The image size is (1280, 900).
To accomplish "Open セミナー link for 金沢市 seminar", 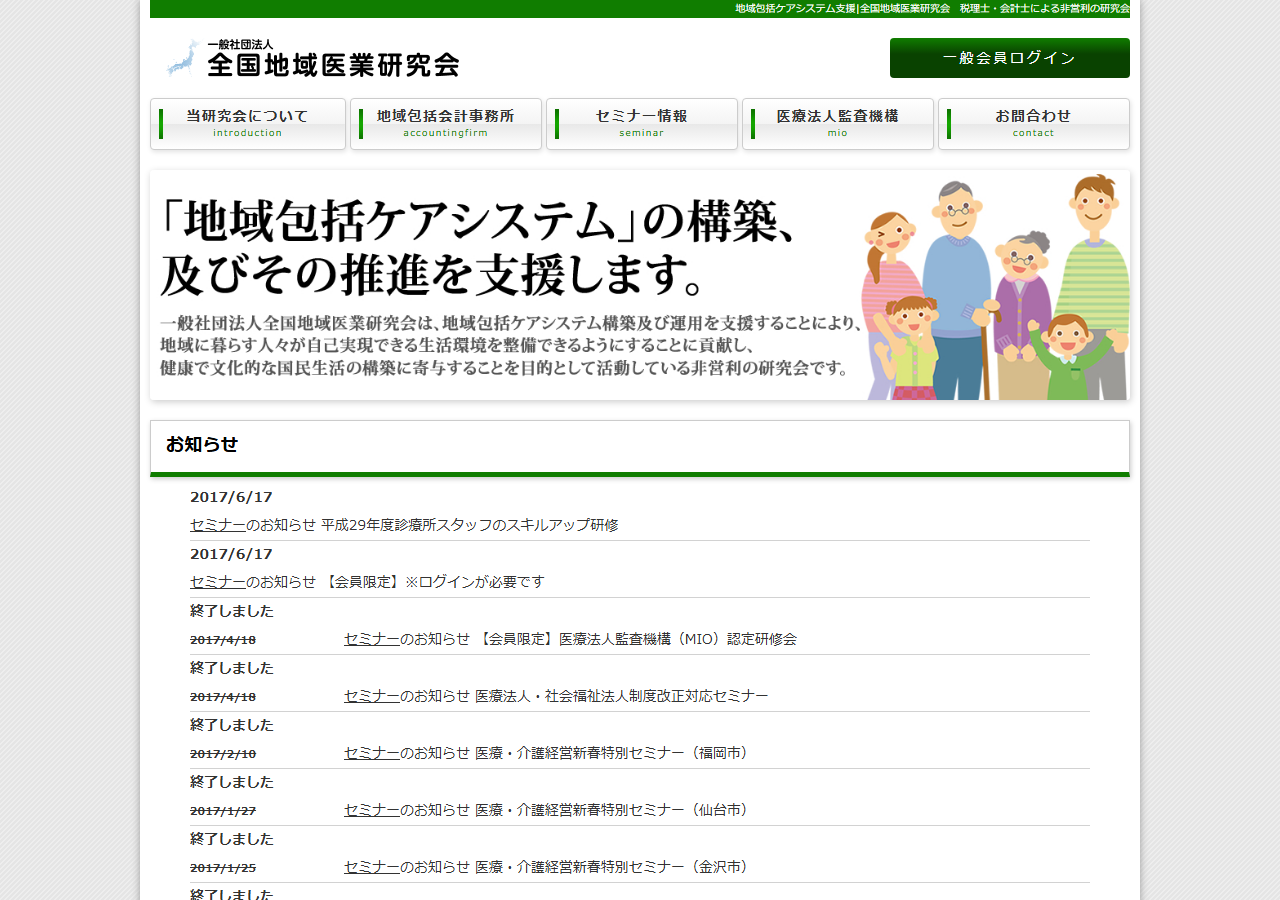I will 372,867.
